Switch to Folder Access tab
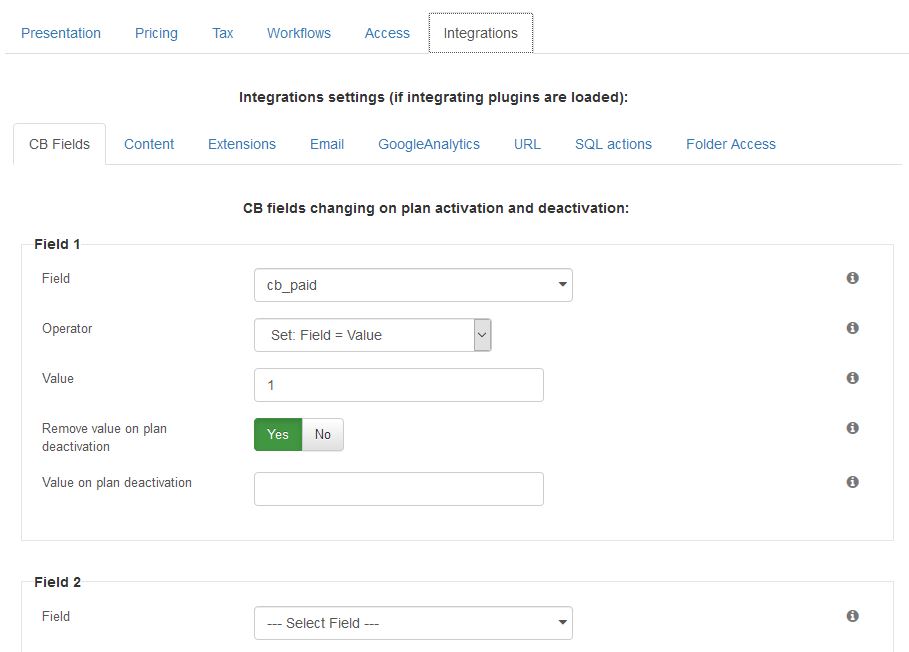The image size is (909, 652). 730,144
